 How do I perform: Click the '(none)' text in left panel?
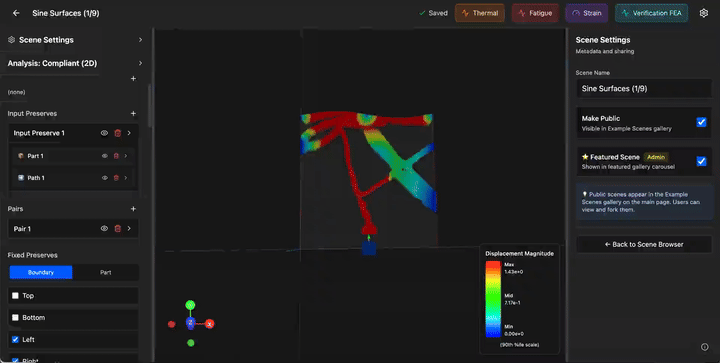click(17, 92)
